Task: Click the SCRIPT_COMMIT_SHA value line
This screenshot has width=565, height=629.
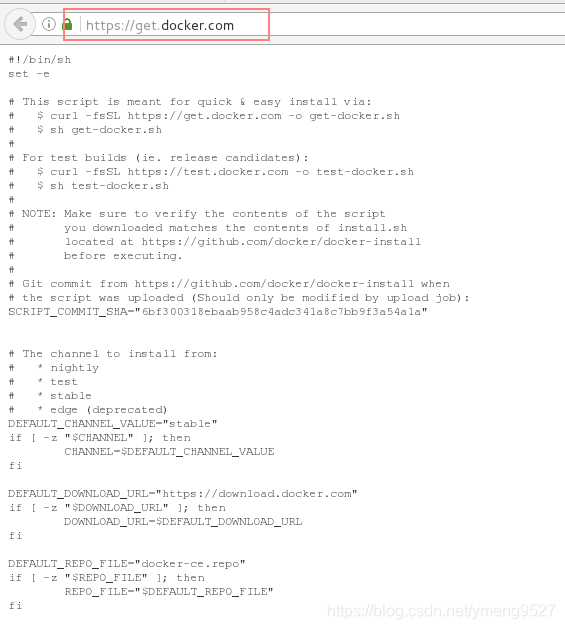Action: tap(218, 312)
